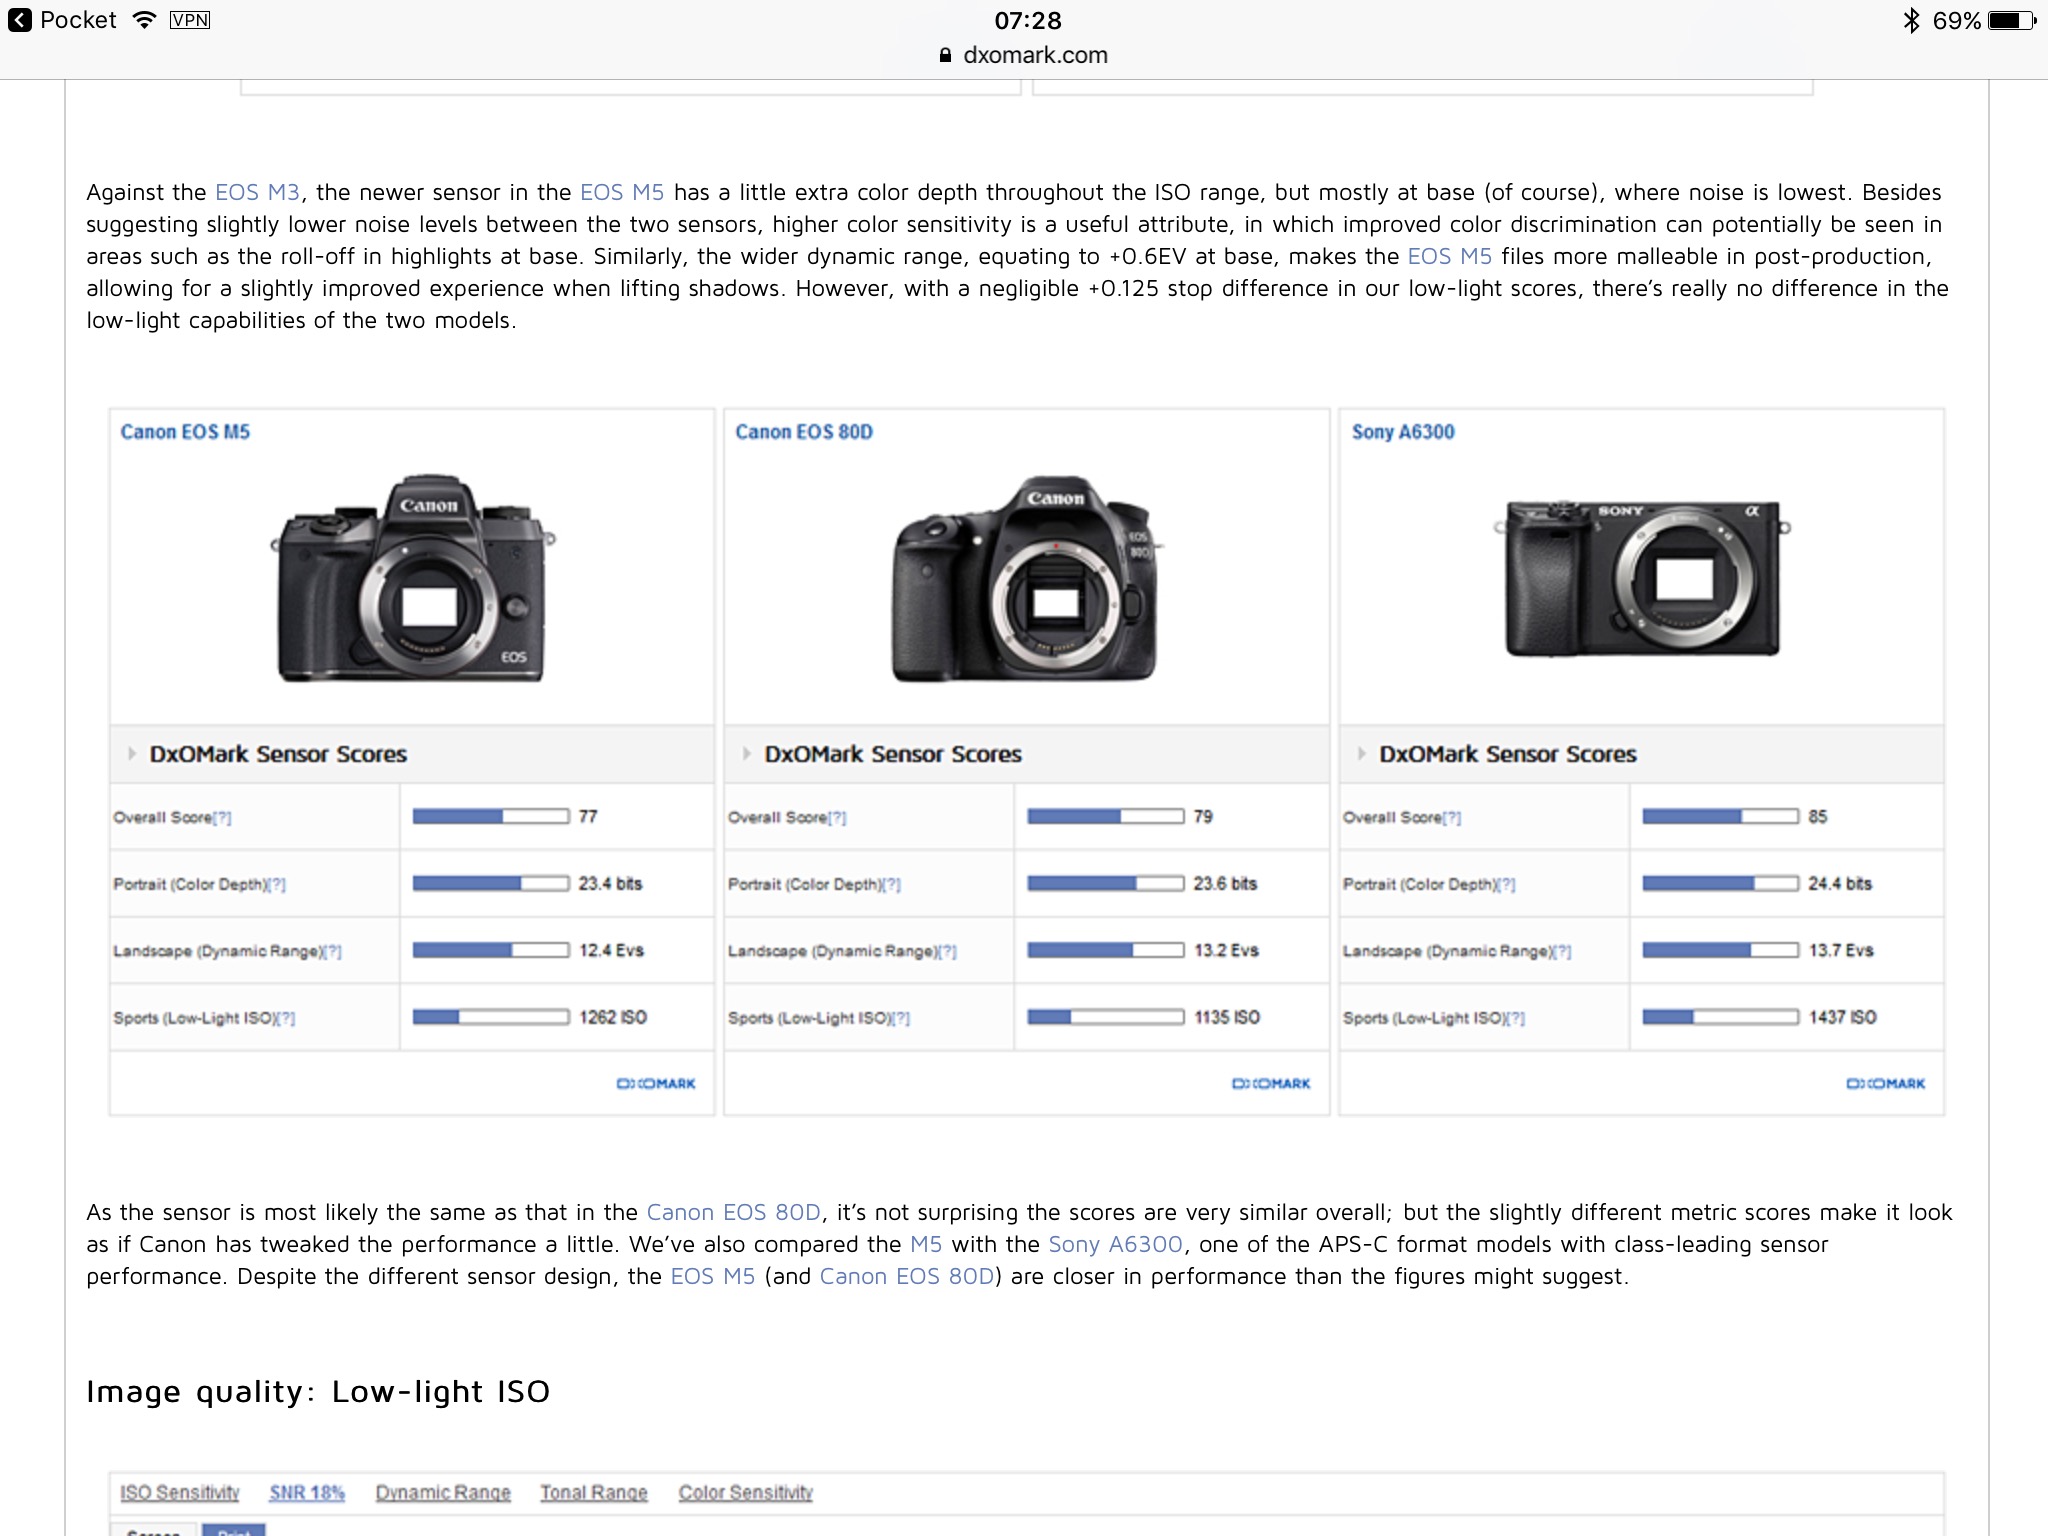Image resolution: width=2048 pixels, height=1536 pixels.
Task: Open help [?] for Sony A6300 Portrait Color Depth
Action: tap(1507, 885)
